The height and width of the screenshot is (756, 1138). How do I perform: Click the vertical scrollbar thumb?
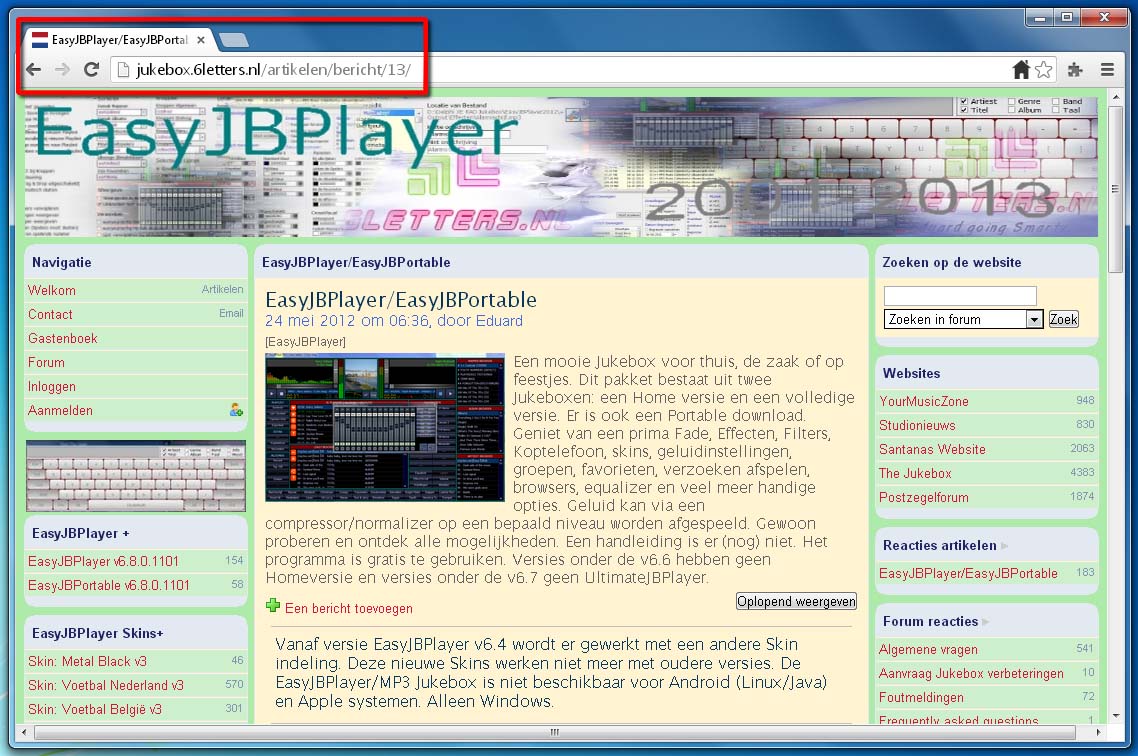click(x=1116, y=189)
